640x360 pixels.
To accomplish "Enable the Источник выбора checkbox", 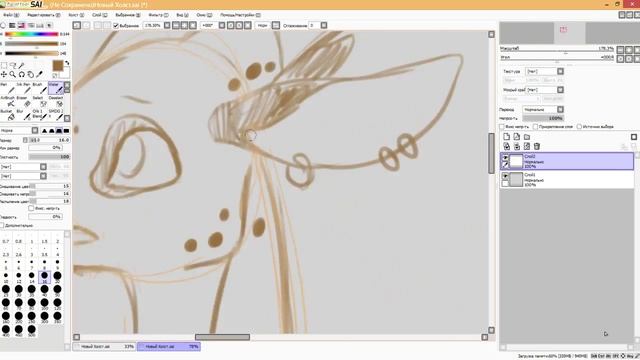I will [579, 127].
